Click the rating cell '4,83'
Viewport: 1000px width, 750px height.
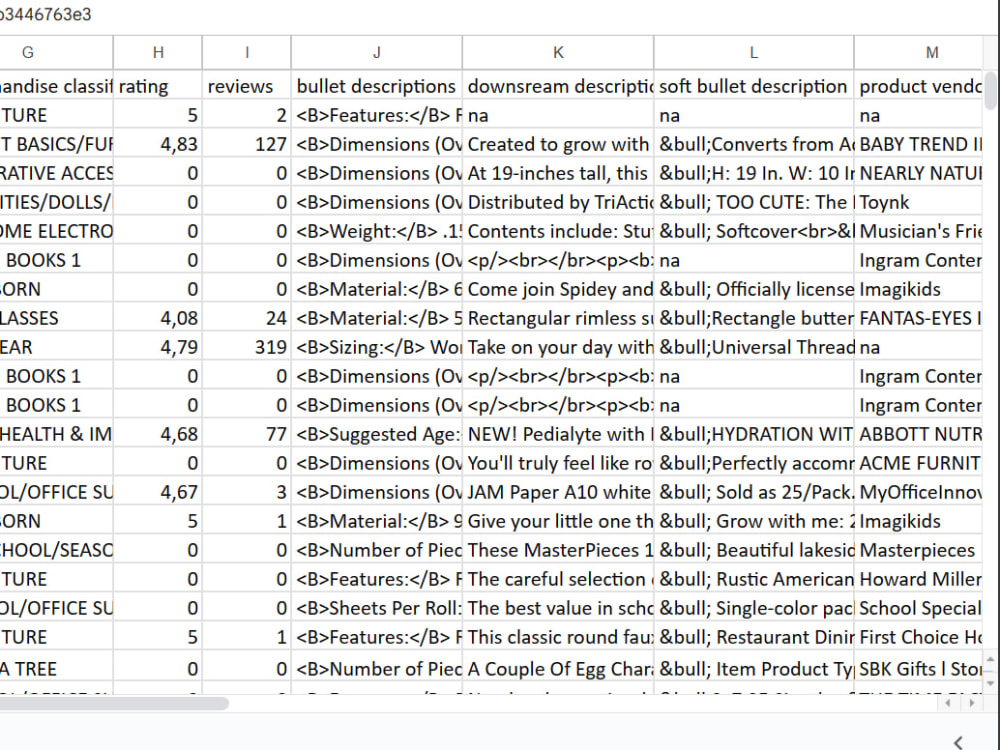(x=158, y=144)
